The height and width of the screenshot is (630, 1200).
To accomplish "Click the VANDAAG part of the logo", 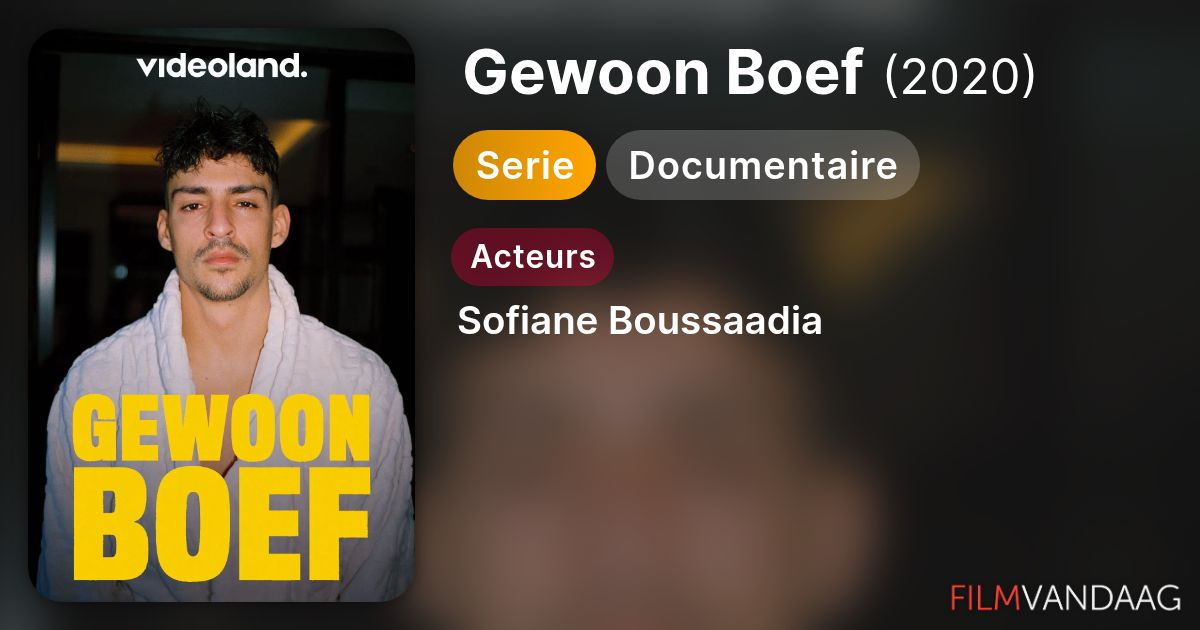I will pyautogui.click(x=1100, y=597).
